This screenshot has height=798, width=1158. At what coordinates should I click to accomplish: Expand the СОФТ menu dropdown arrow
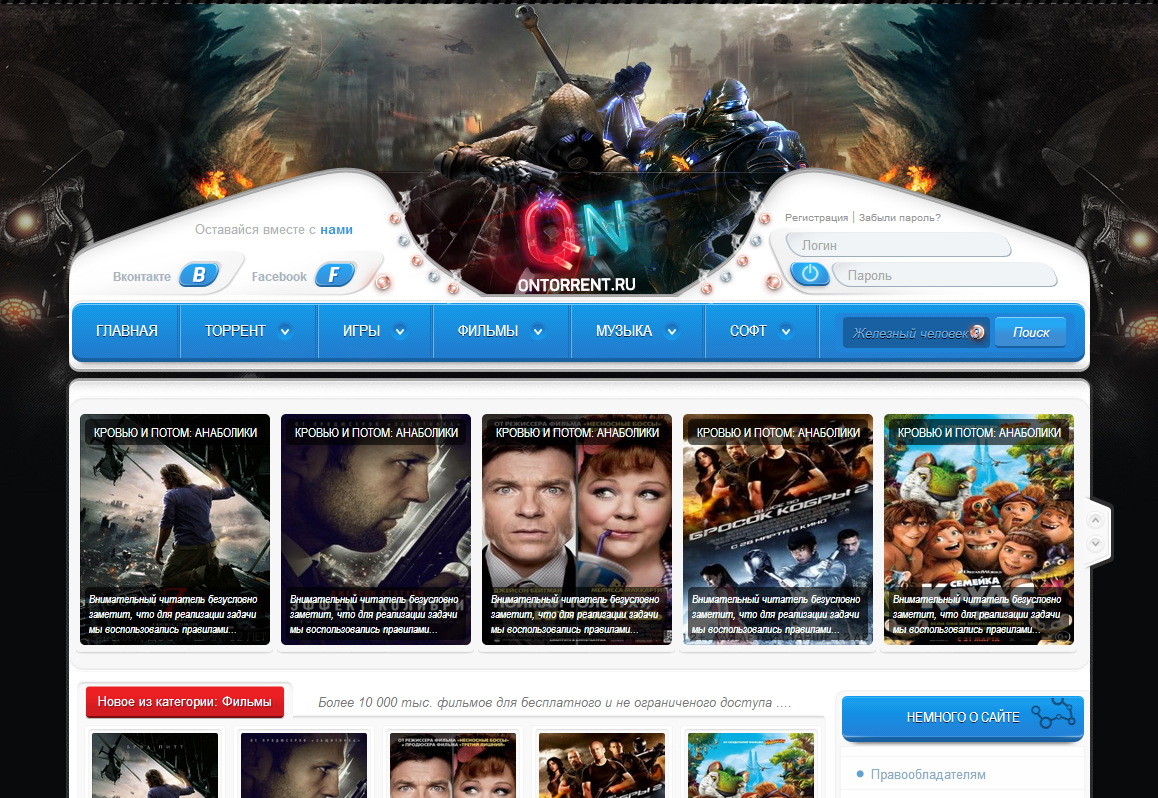click(x=787, y=331)
